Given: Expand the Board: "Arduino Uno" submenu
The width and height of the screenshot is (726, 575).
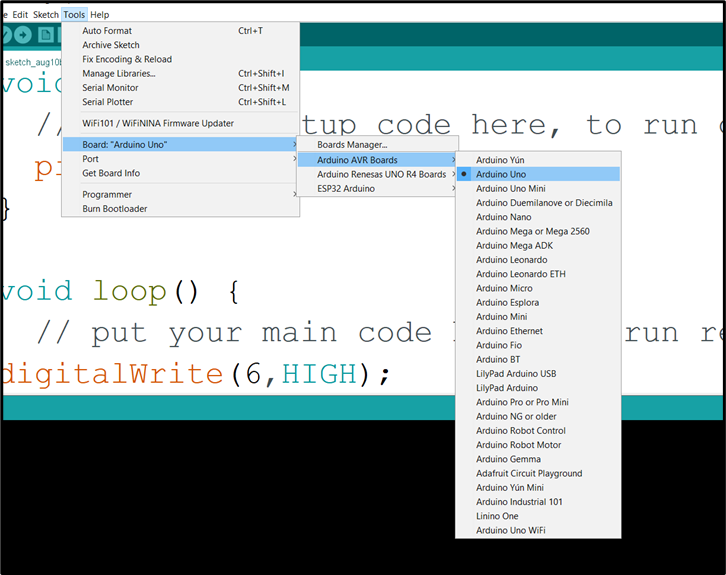Looking at the screenshot, I should point(181,144).
